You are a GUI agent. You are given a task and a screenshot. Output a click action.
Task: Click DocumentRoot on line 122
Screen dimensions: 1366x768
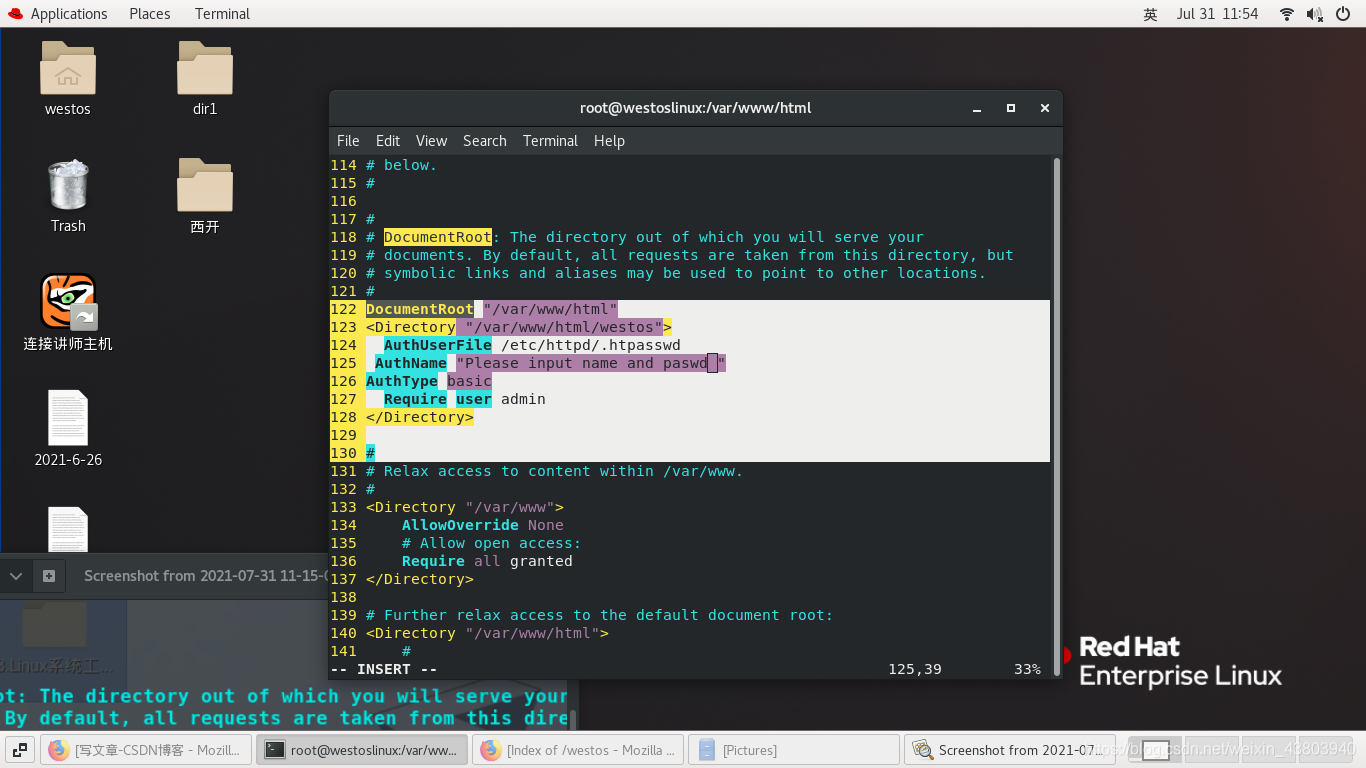pos(420,309)
